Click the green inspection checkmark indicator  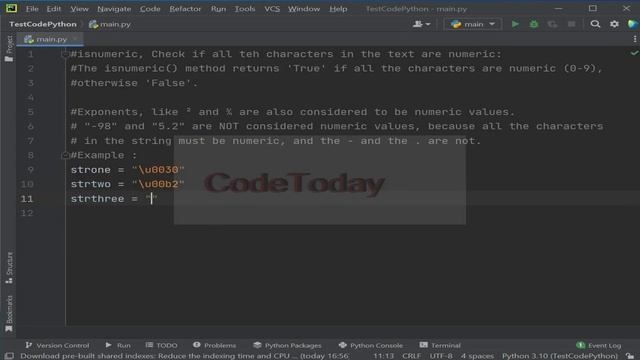pos(634,53)
